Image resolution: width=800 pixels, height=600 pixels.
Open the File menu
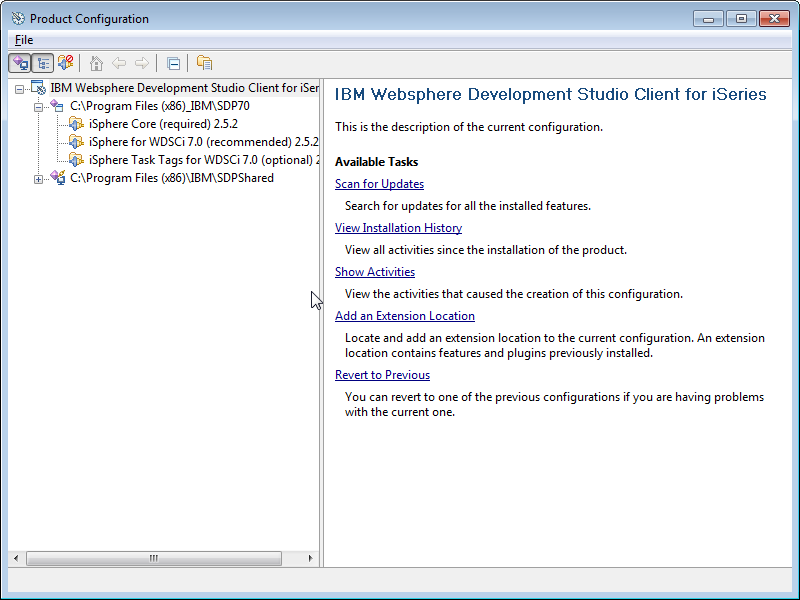point(24,40)
